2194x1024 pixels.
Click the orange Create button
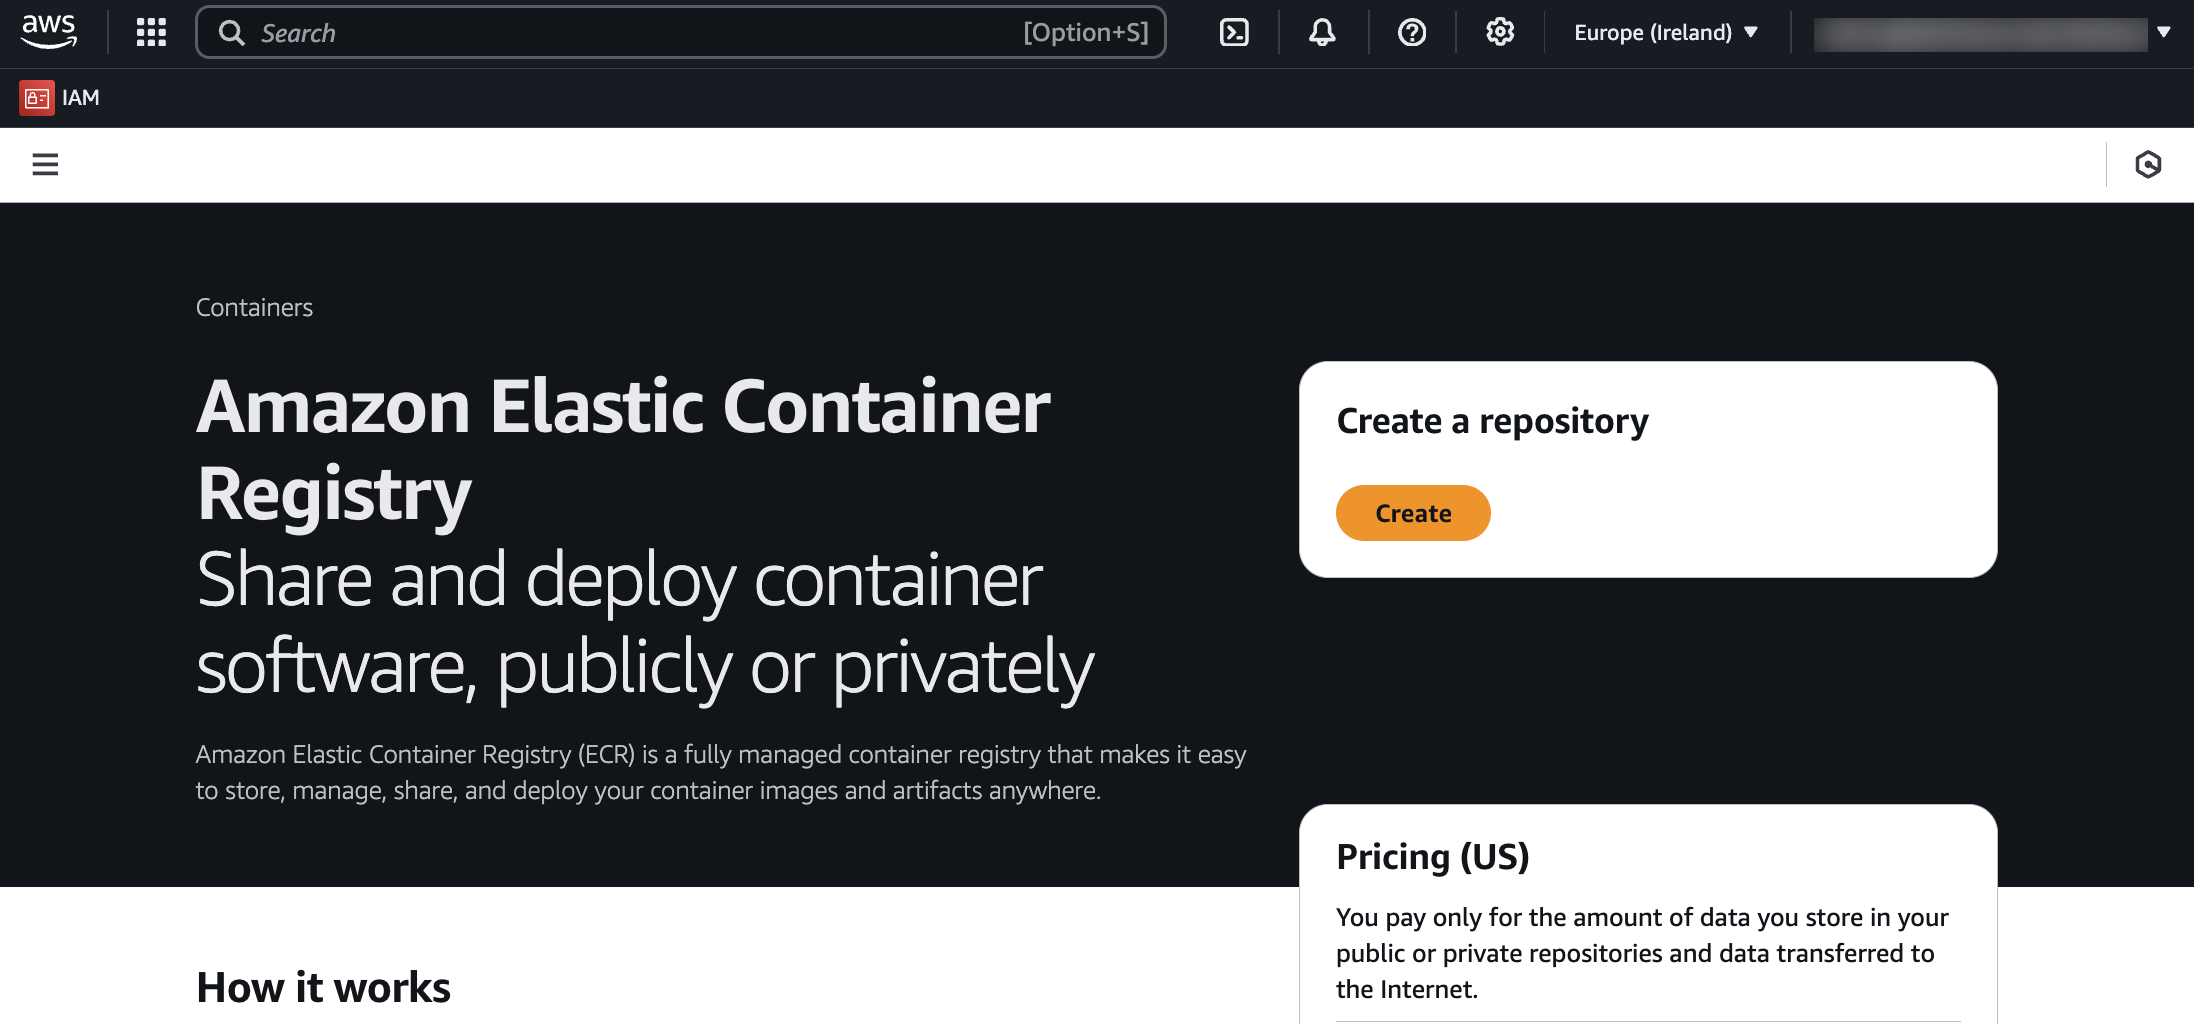[x=1413, y=513]
